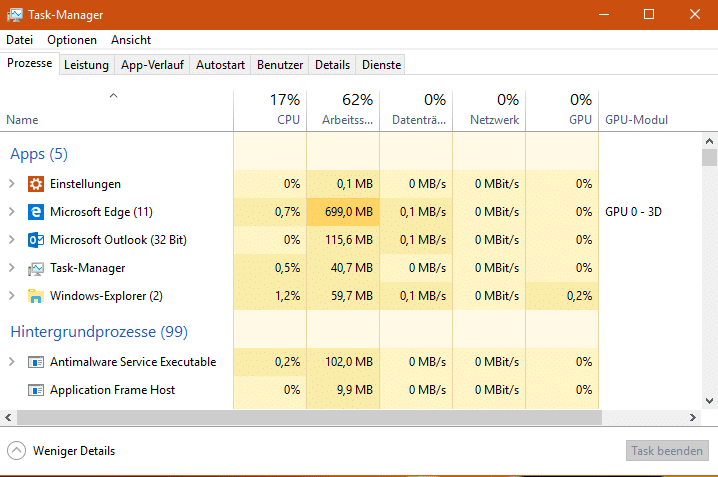
Task: Open the Optionen menu
Action: point(72,40)
